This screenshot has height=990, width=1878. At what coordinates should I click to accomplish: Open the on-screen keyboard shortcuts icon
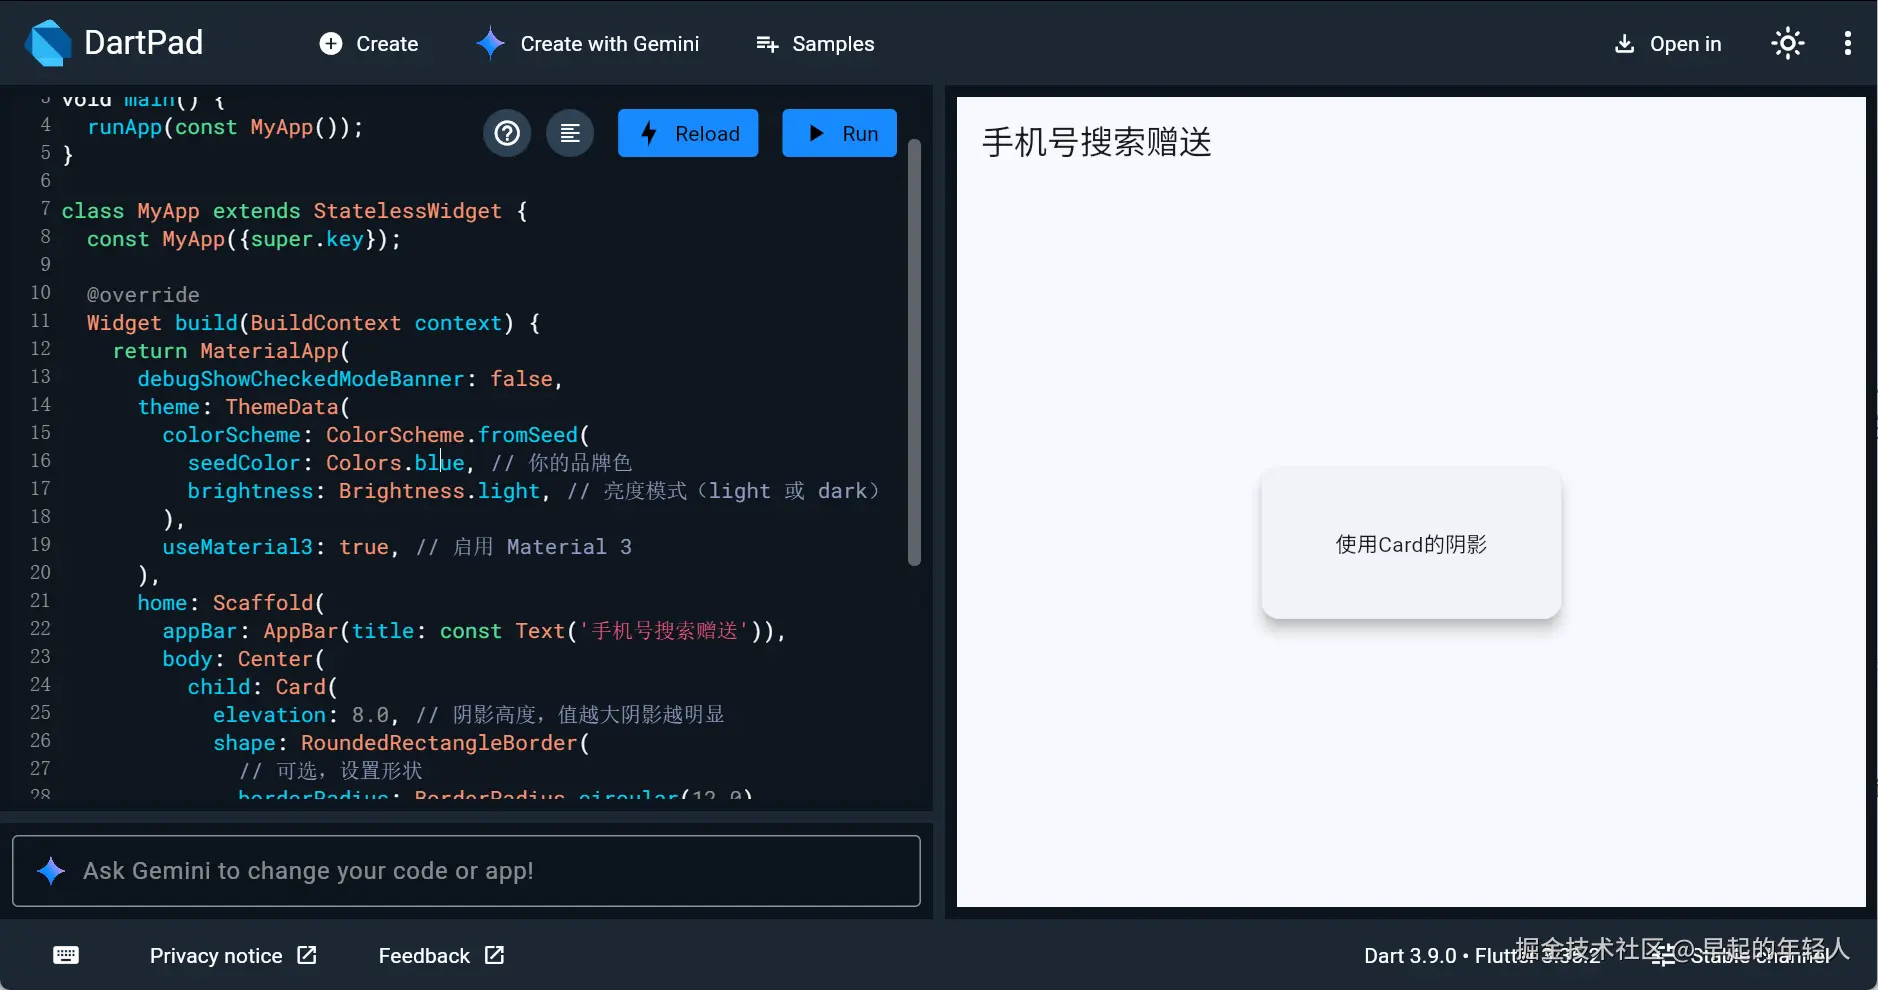pos(65,955)
